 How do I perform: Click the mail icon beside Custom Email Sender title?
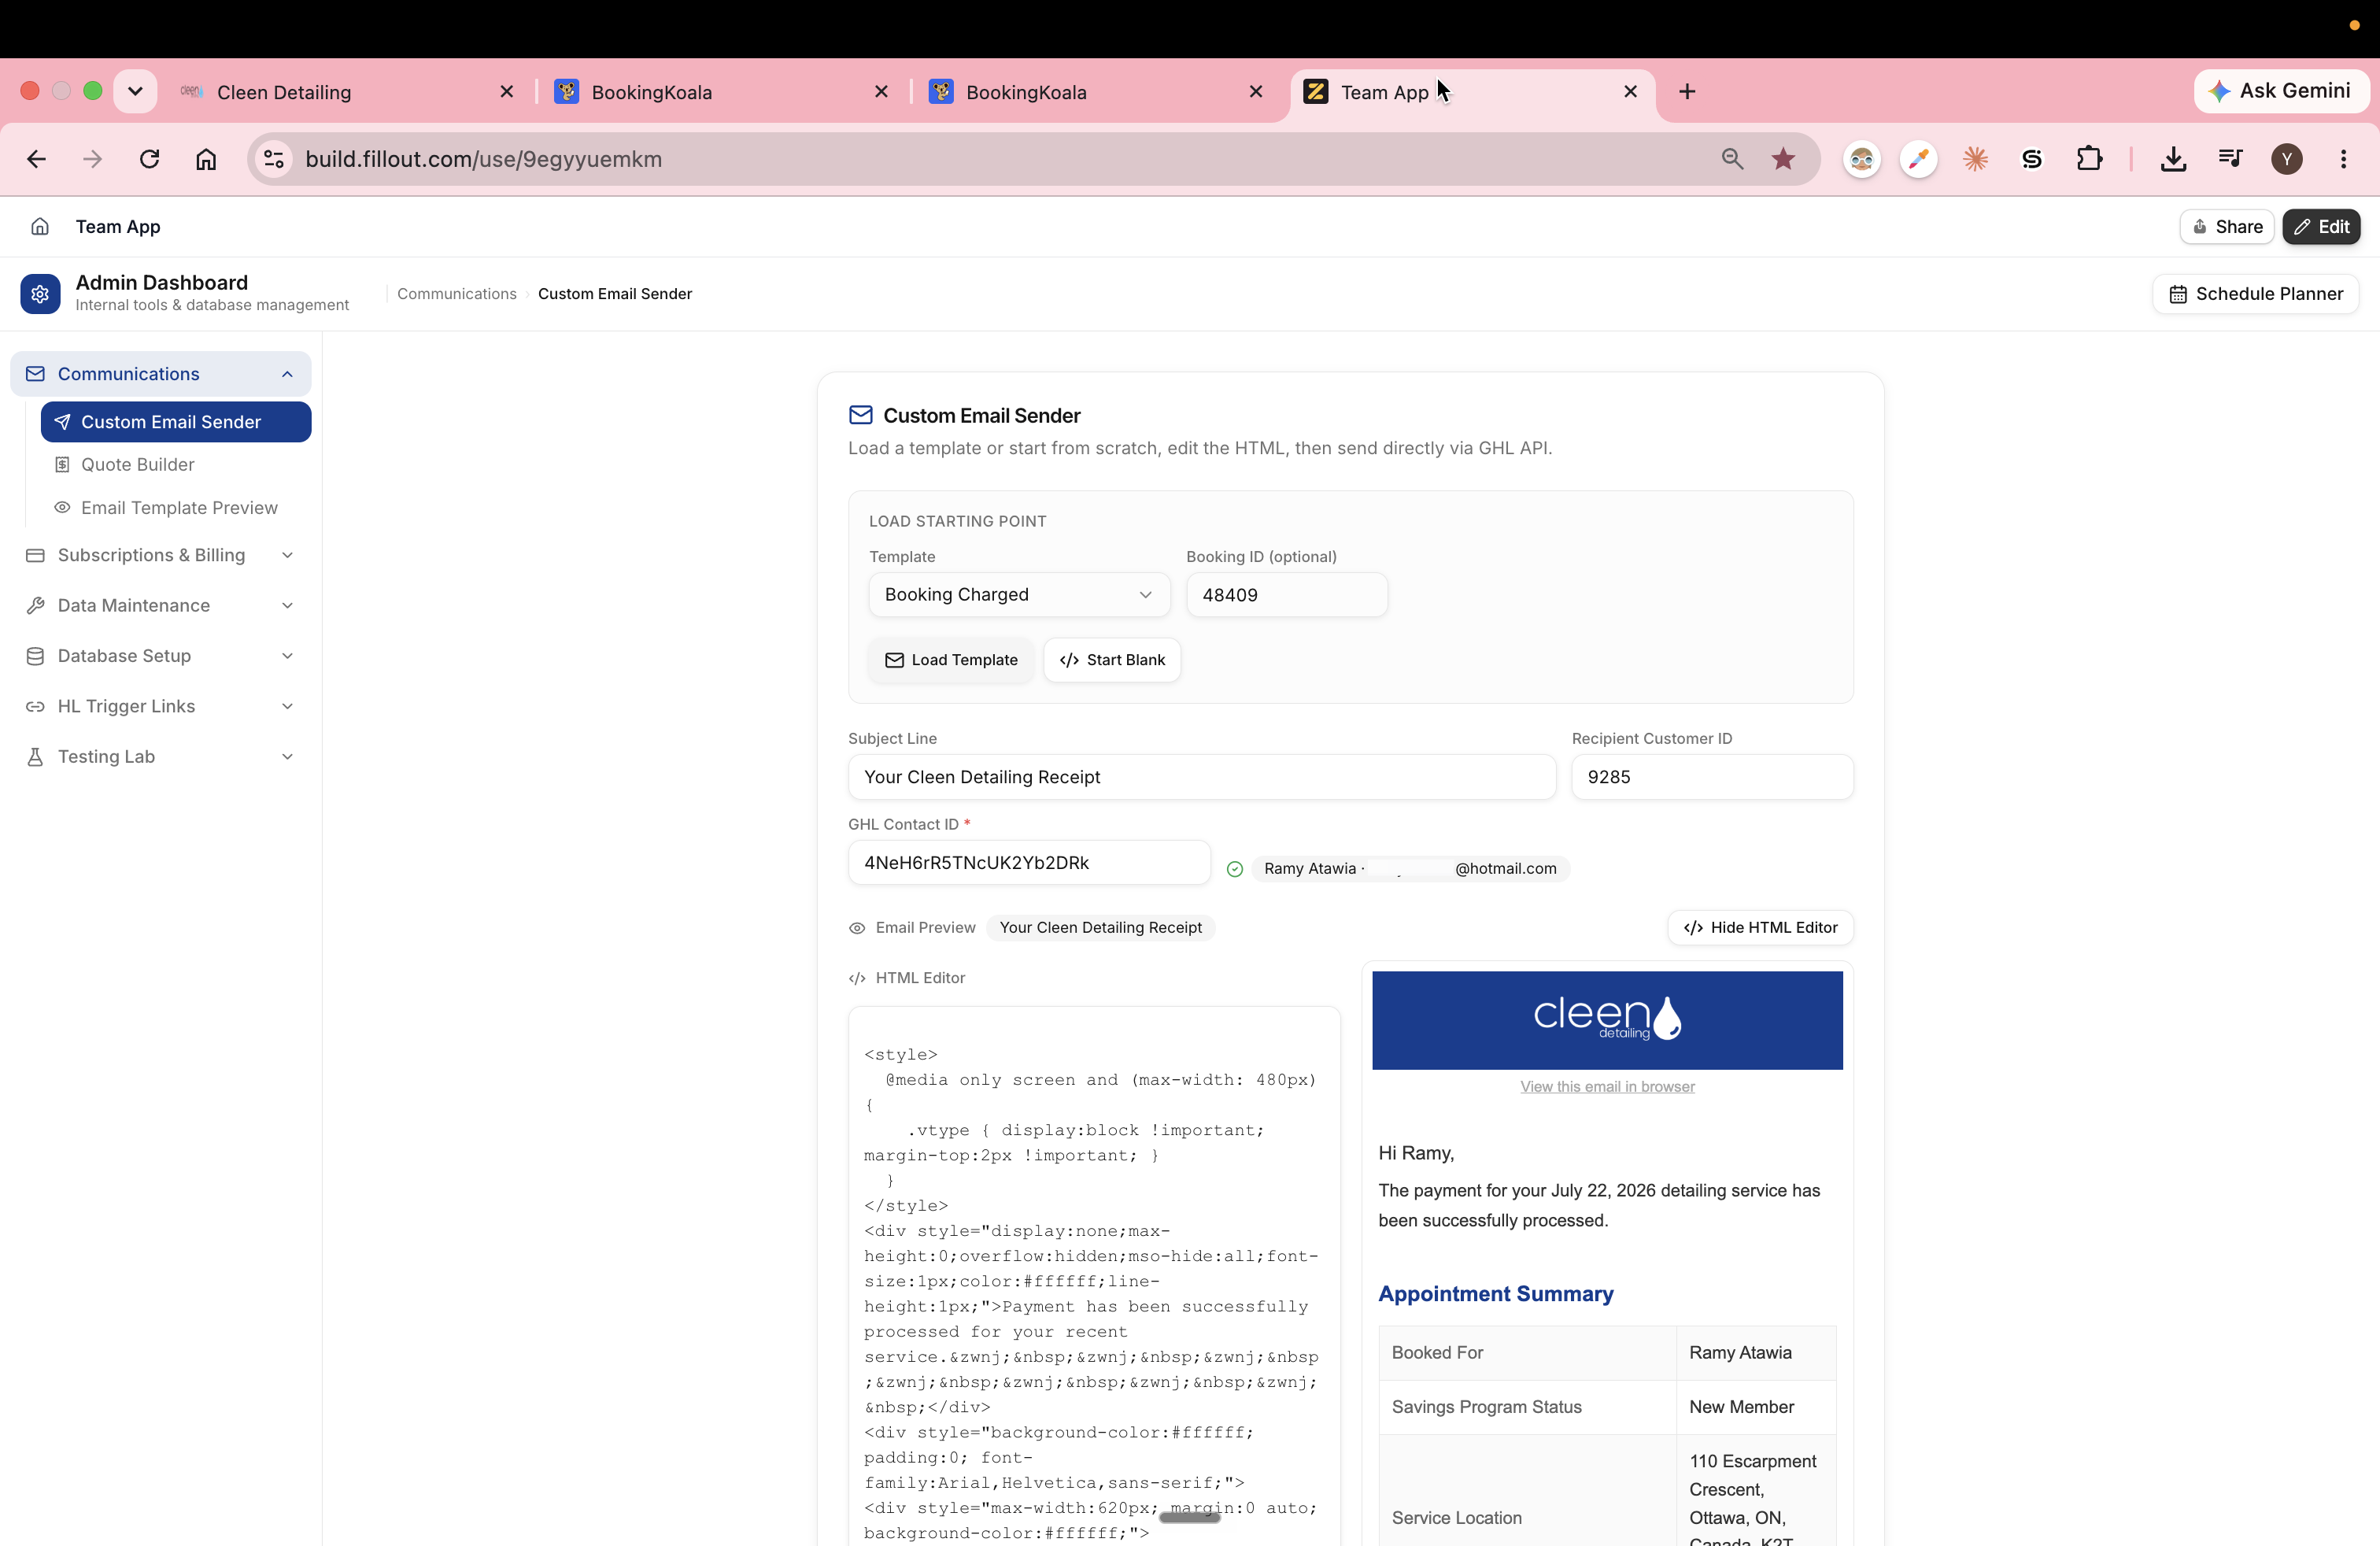click(x=860, y=415)
